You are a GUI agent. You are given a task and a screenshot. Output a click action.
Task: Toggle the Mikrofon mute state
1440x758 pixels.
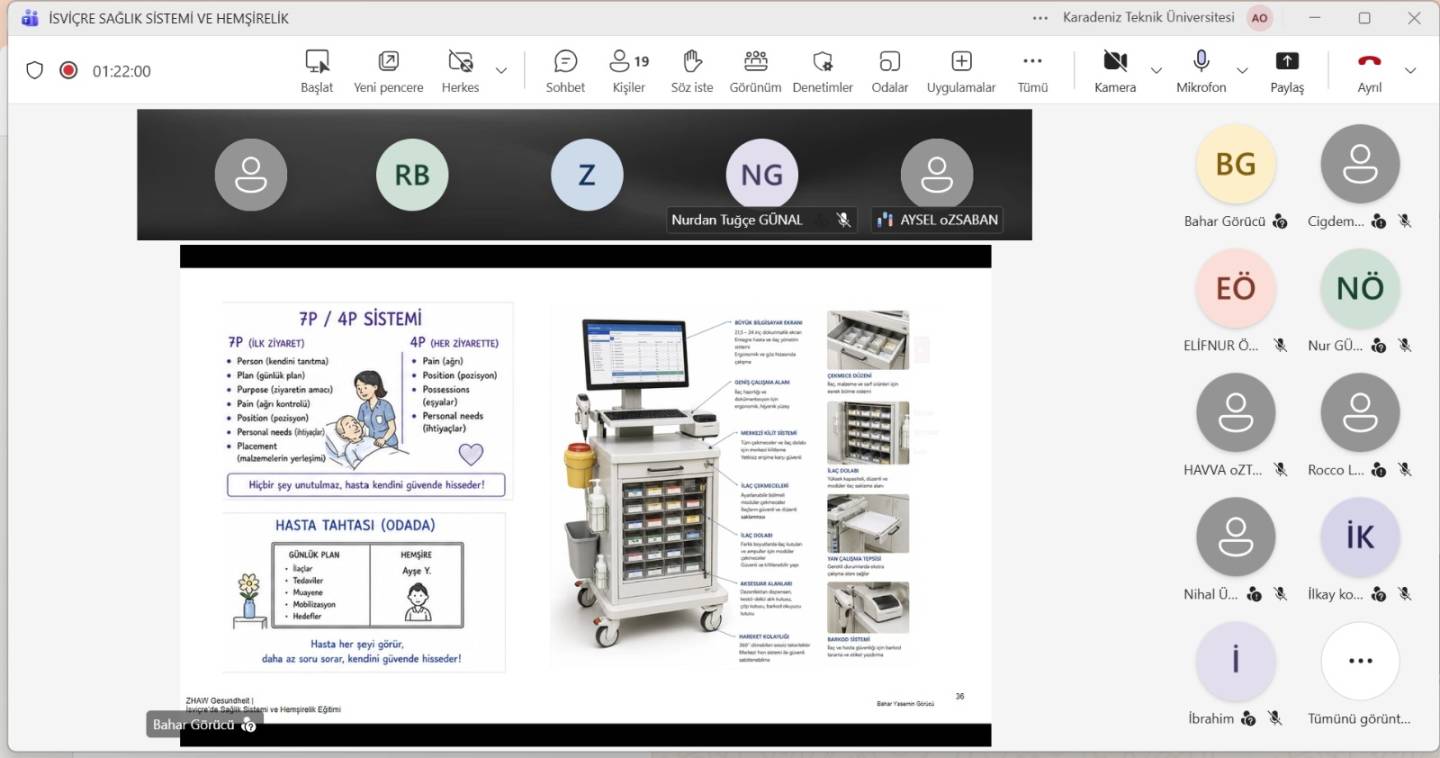tap(1200, 70)
